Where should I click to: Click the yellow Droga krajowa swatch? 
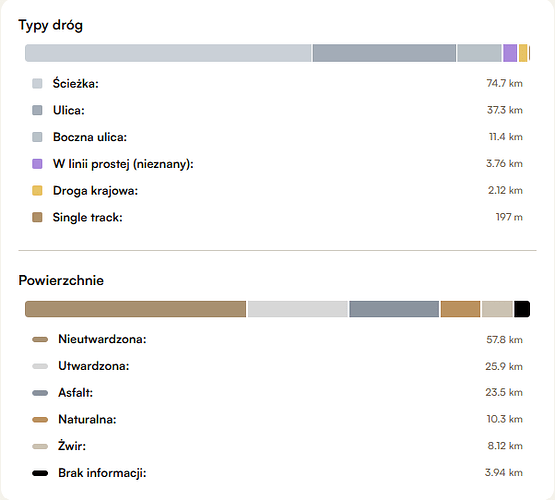pyautogui.click(x=37, y=190)
